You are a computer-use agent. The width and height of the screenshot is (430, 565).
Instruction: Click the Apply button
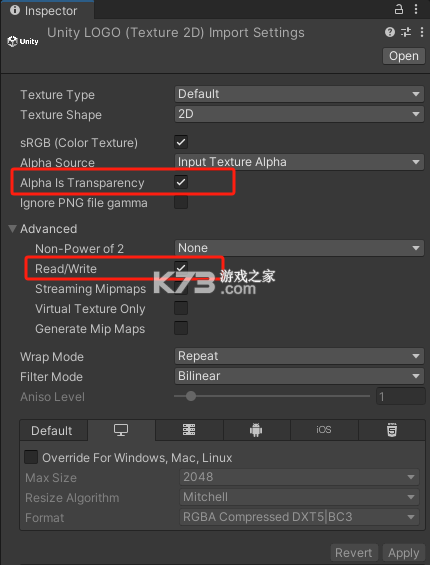tap(404, 553)
